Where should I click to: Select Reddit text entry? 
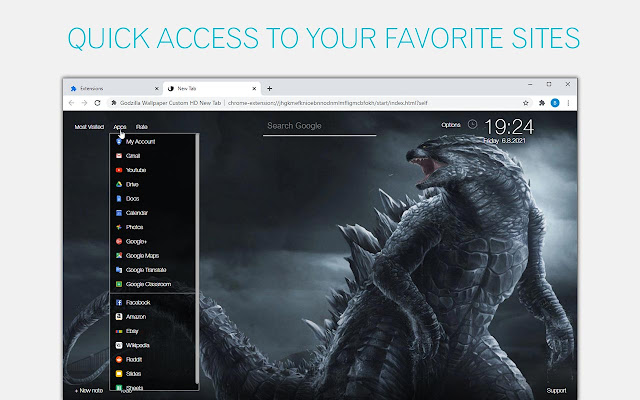[134, 360]
